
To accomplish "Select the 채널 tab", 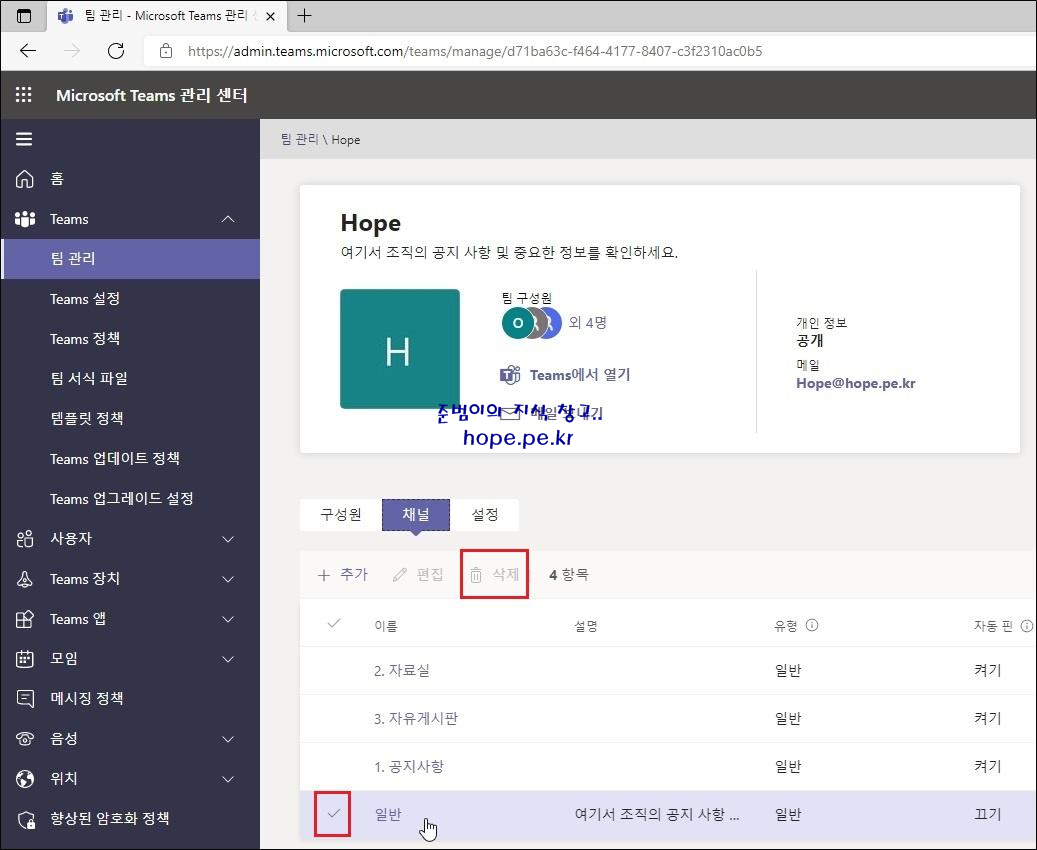I will pyautogui.click(x=416, y=515).
